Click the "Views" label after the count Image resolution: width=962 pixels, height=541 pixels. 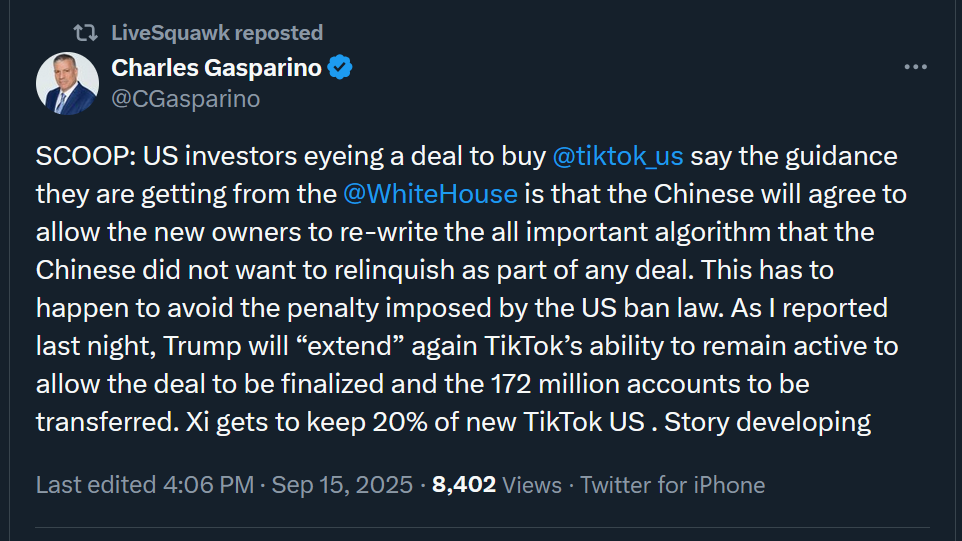click(x=533, y=485)
